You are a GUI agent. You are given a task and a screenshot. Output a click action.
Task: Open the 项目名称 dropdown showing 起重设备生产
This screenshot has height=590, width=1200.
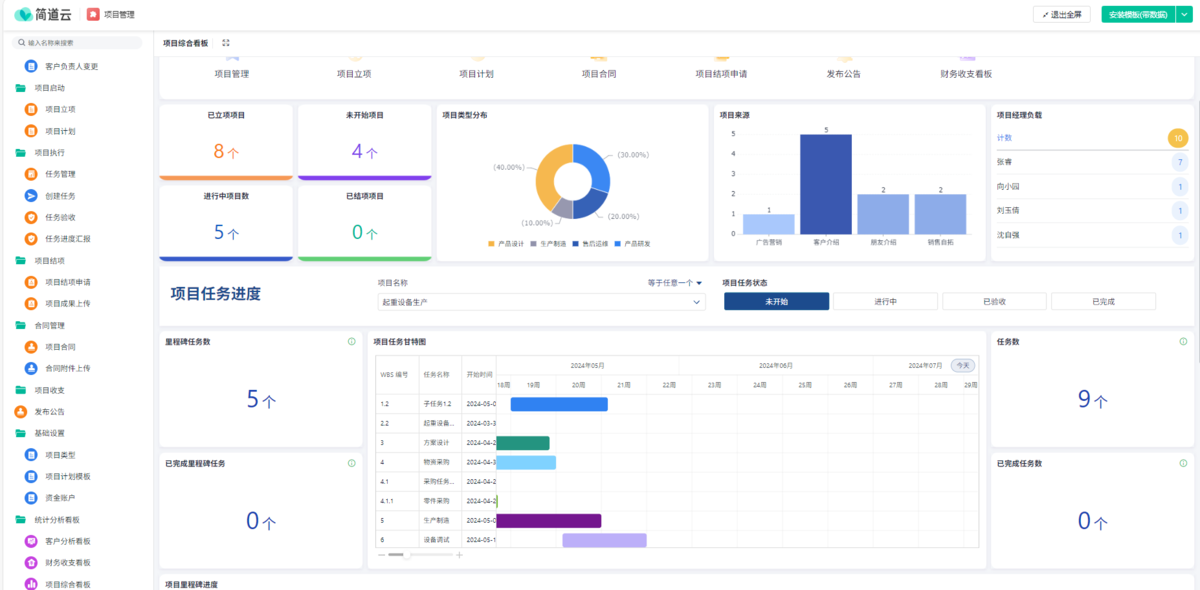540,301
